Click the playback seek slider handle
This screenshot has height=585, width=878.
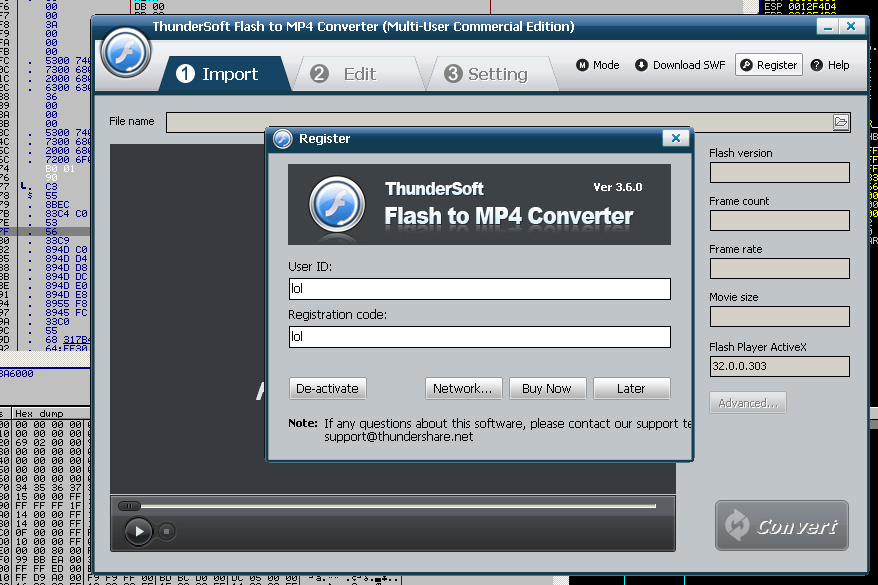[129, 506]
